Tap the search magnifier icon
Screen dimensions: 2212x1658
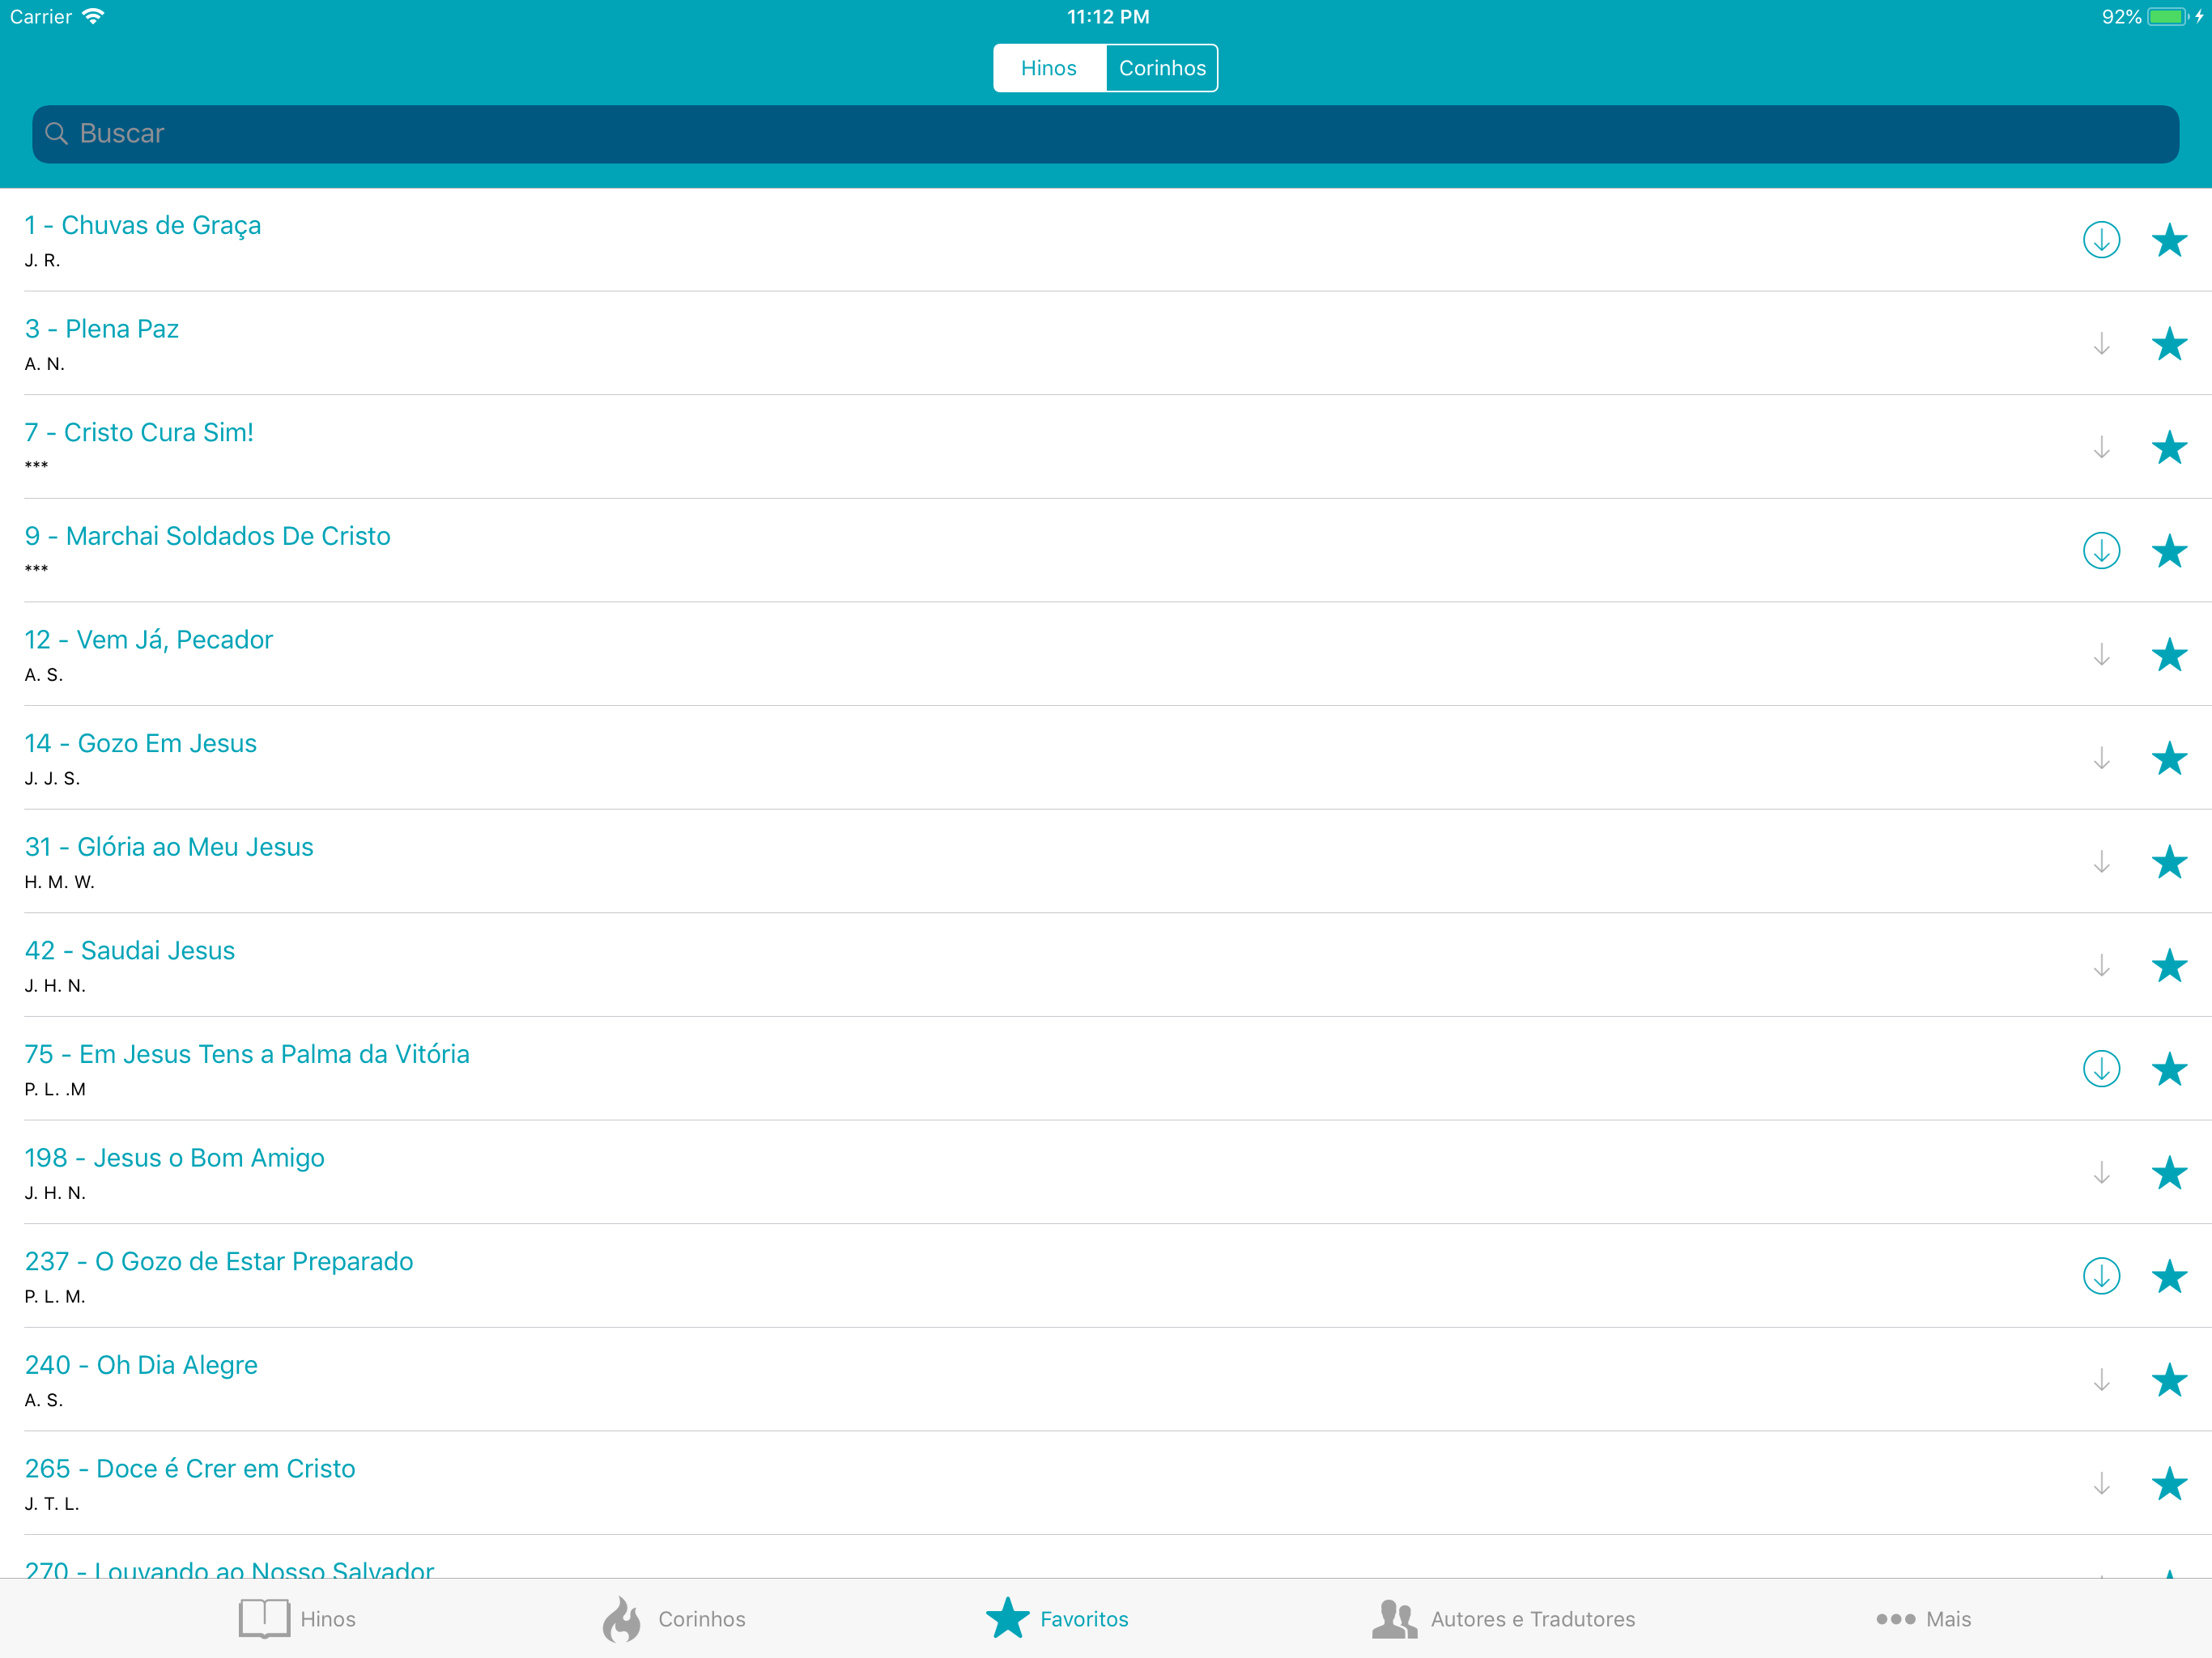coord(57,134)
